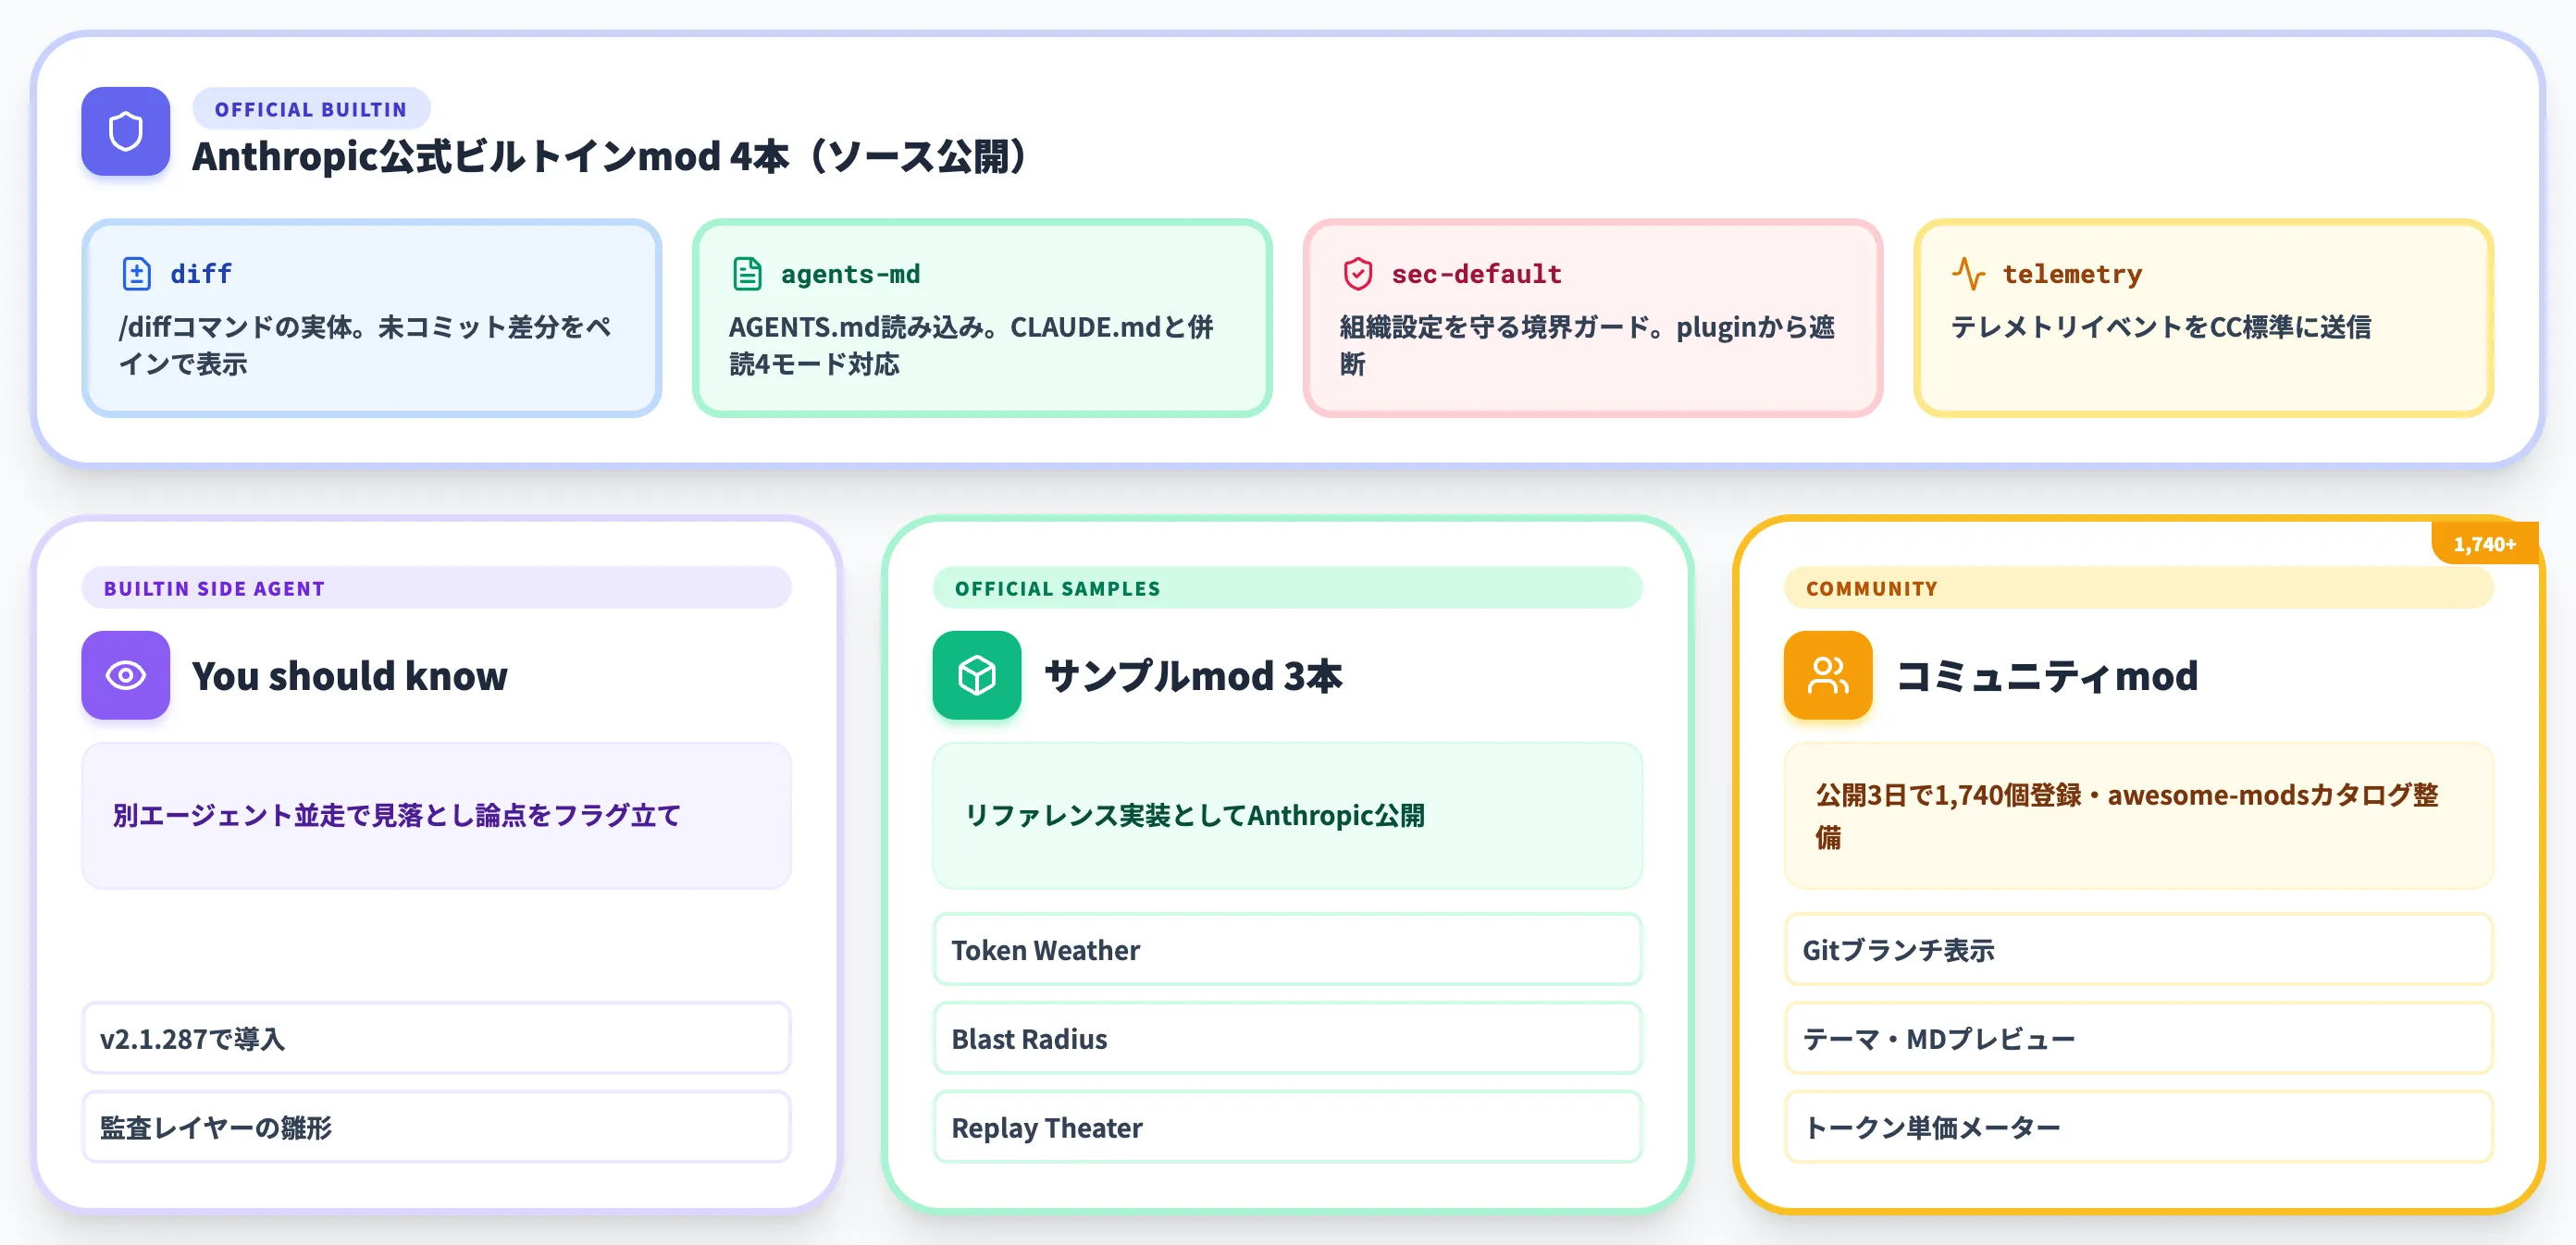This screenshot has height=1245, width=2576.
Task: Click the 組織設定を守る境界ガード description
Action: (x=1587, y=345)
